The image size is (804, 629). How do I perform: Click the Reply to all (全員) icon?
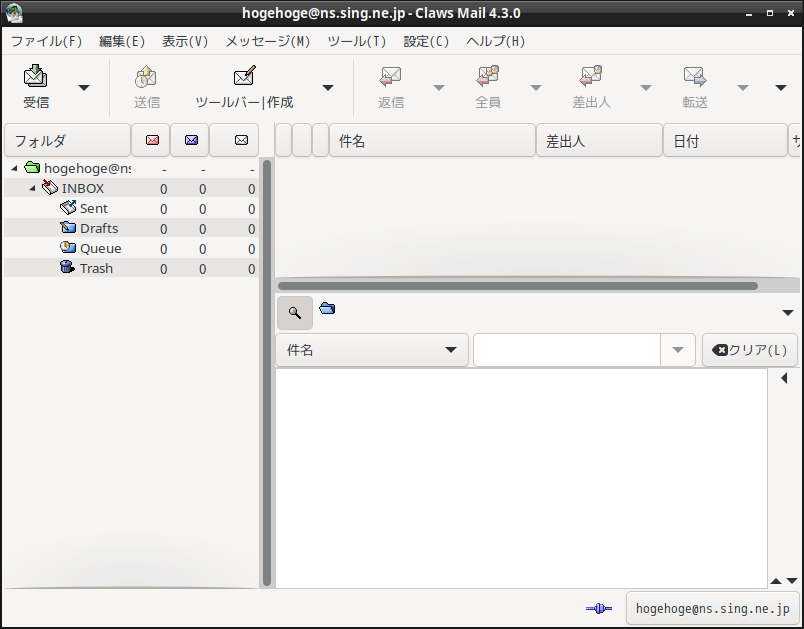[x=488, y=76]
